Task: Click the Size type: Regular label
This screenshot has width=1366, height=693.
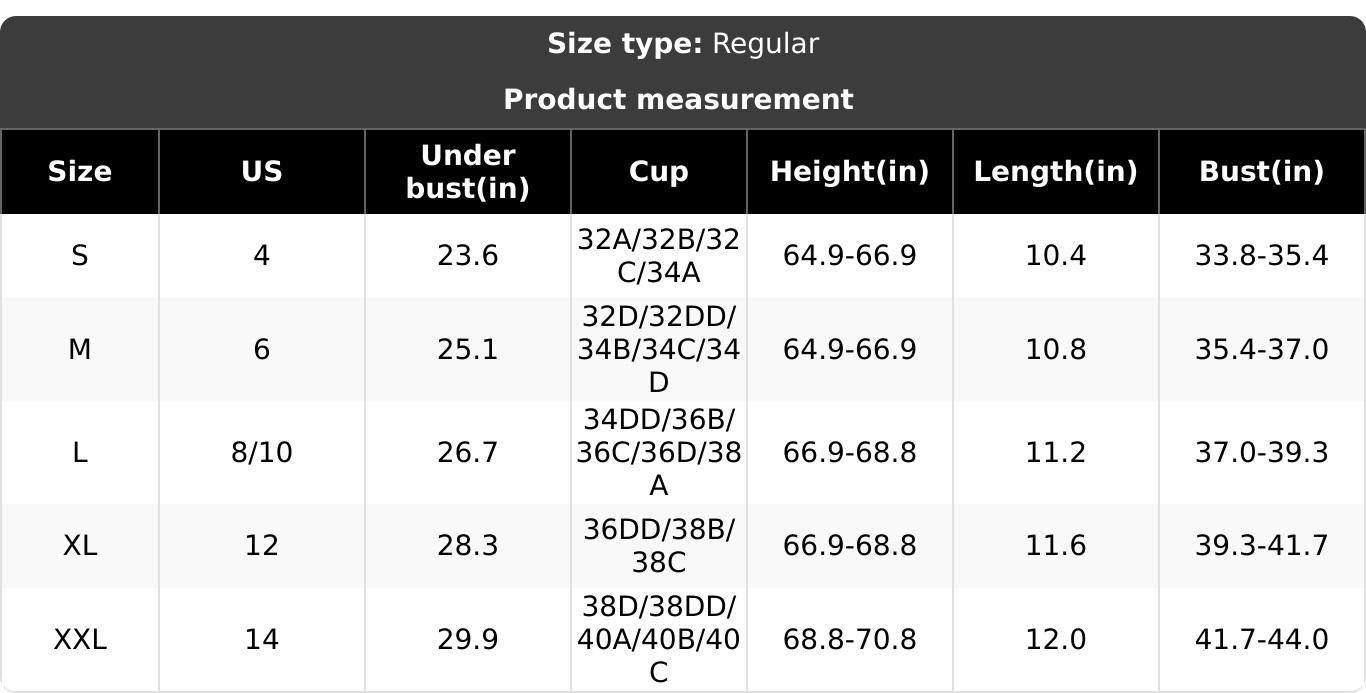Action: pos(683,44)
